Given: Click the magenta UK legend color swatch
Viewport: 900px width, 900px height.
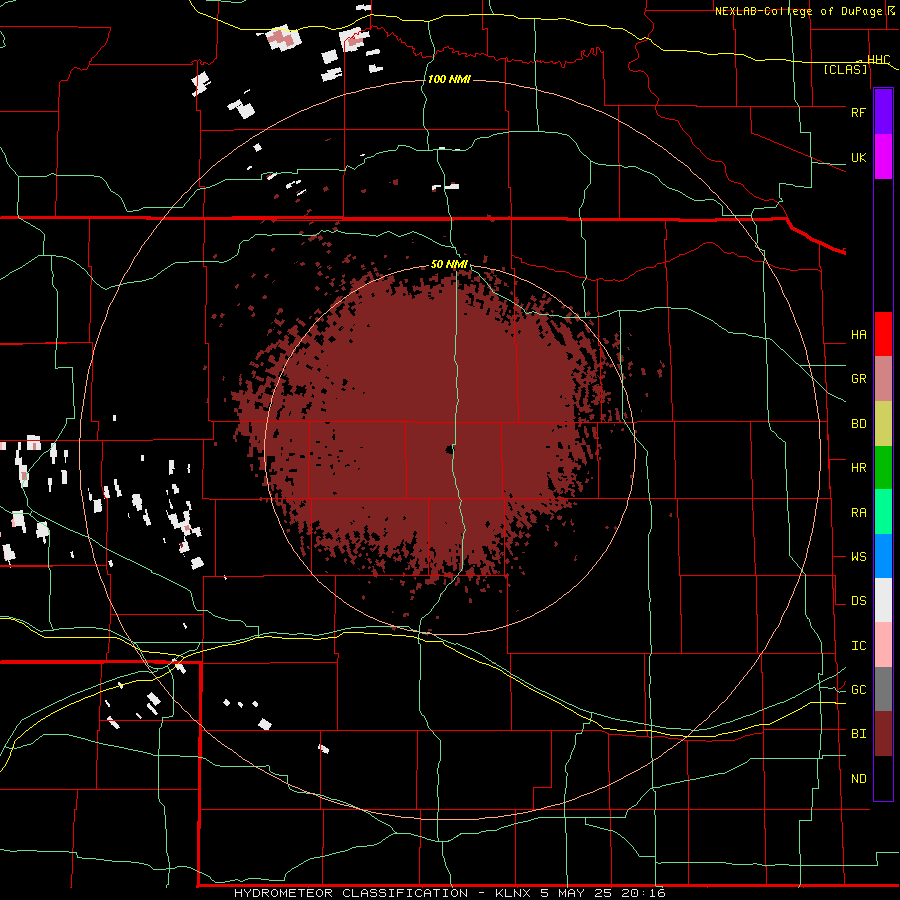Looking at the screenshot, I should click(883, 157).
